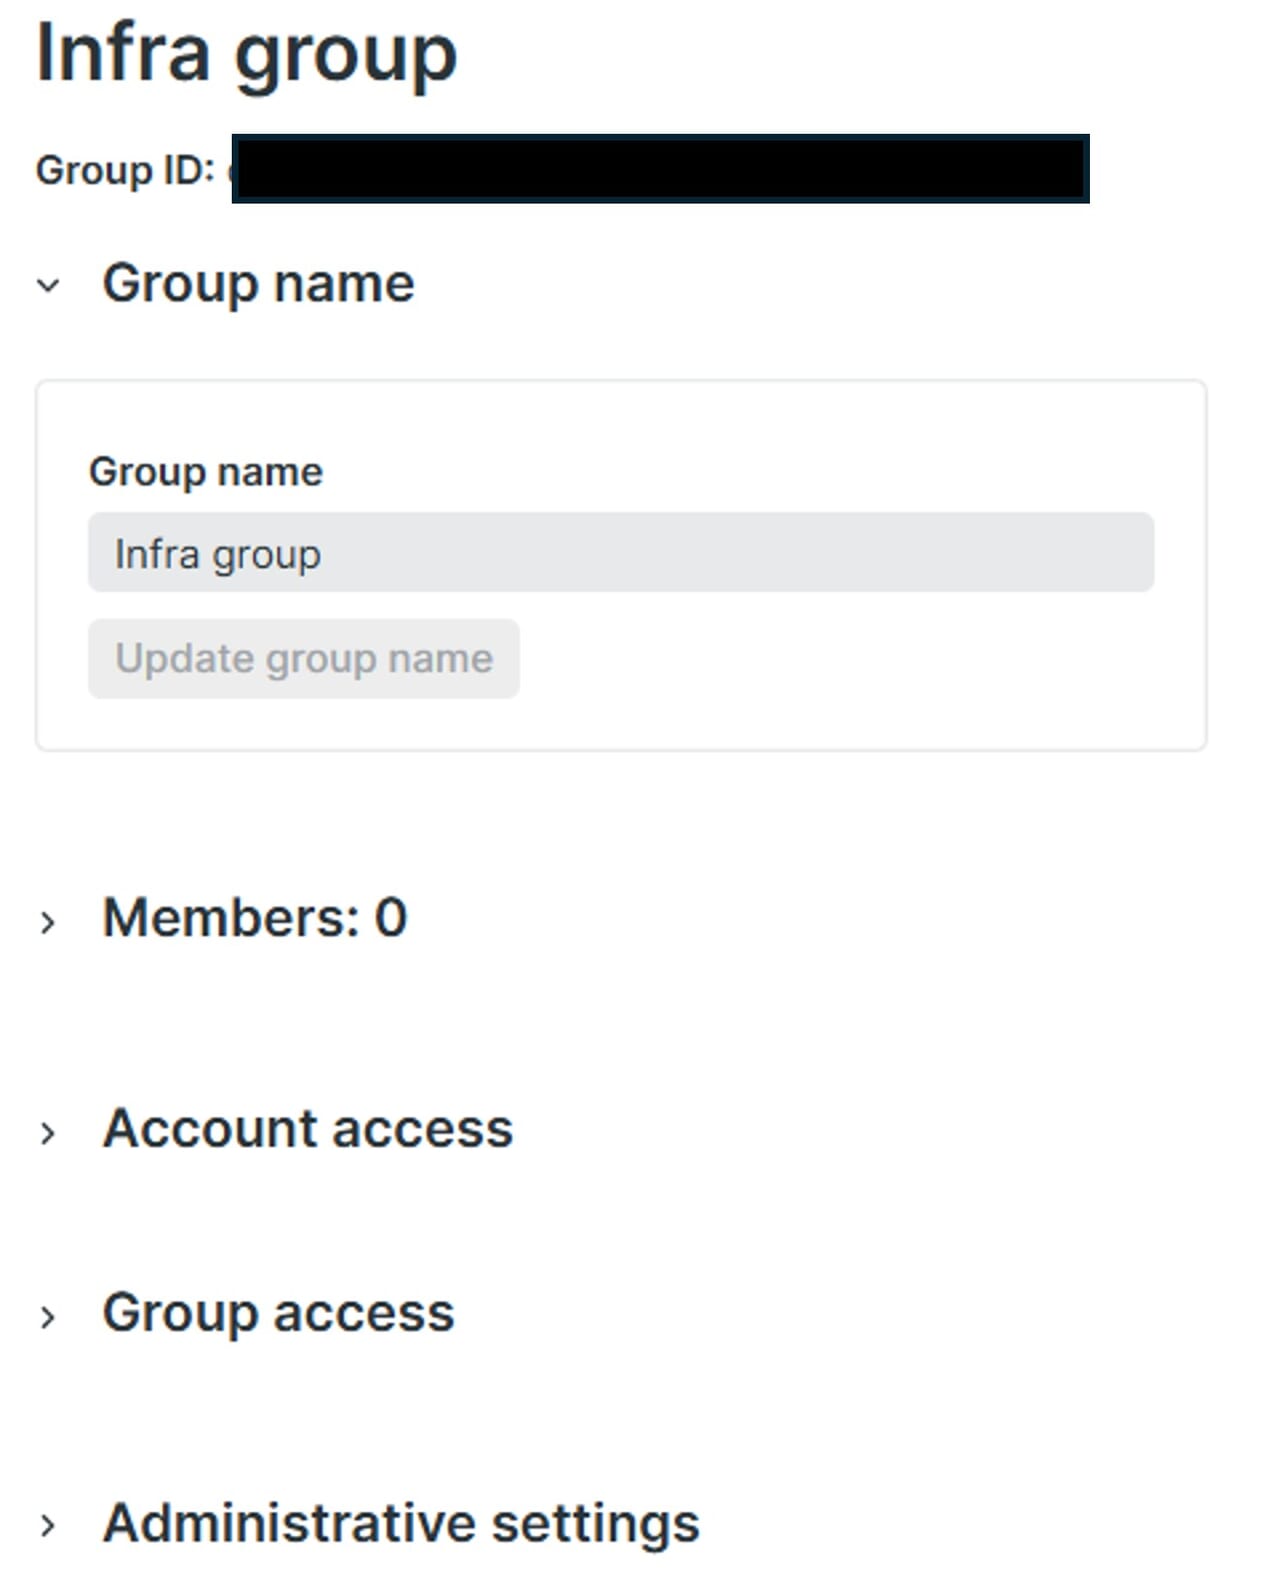Click the member count zero in Members
This screenshot has width=1280, height=1595.
click(x=391, y=917)
